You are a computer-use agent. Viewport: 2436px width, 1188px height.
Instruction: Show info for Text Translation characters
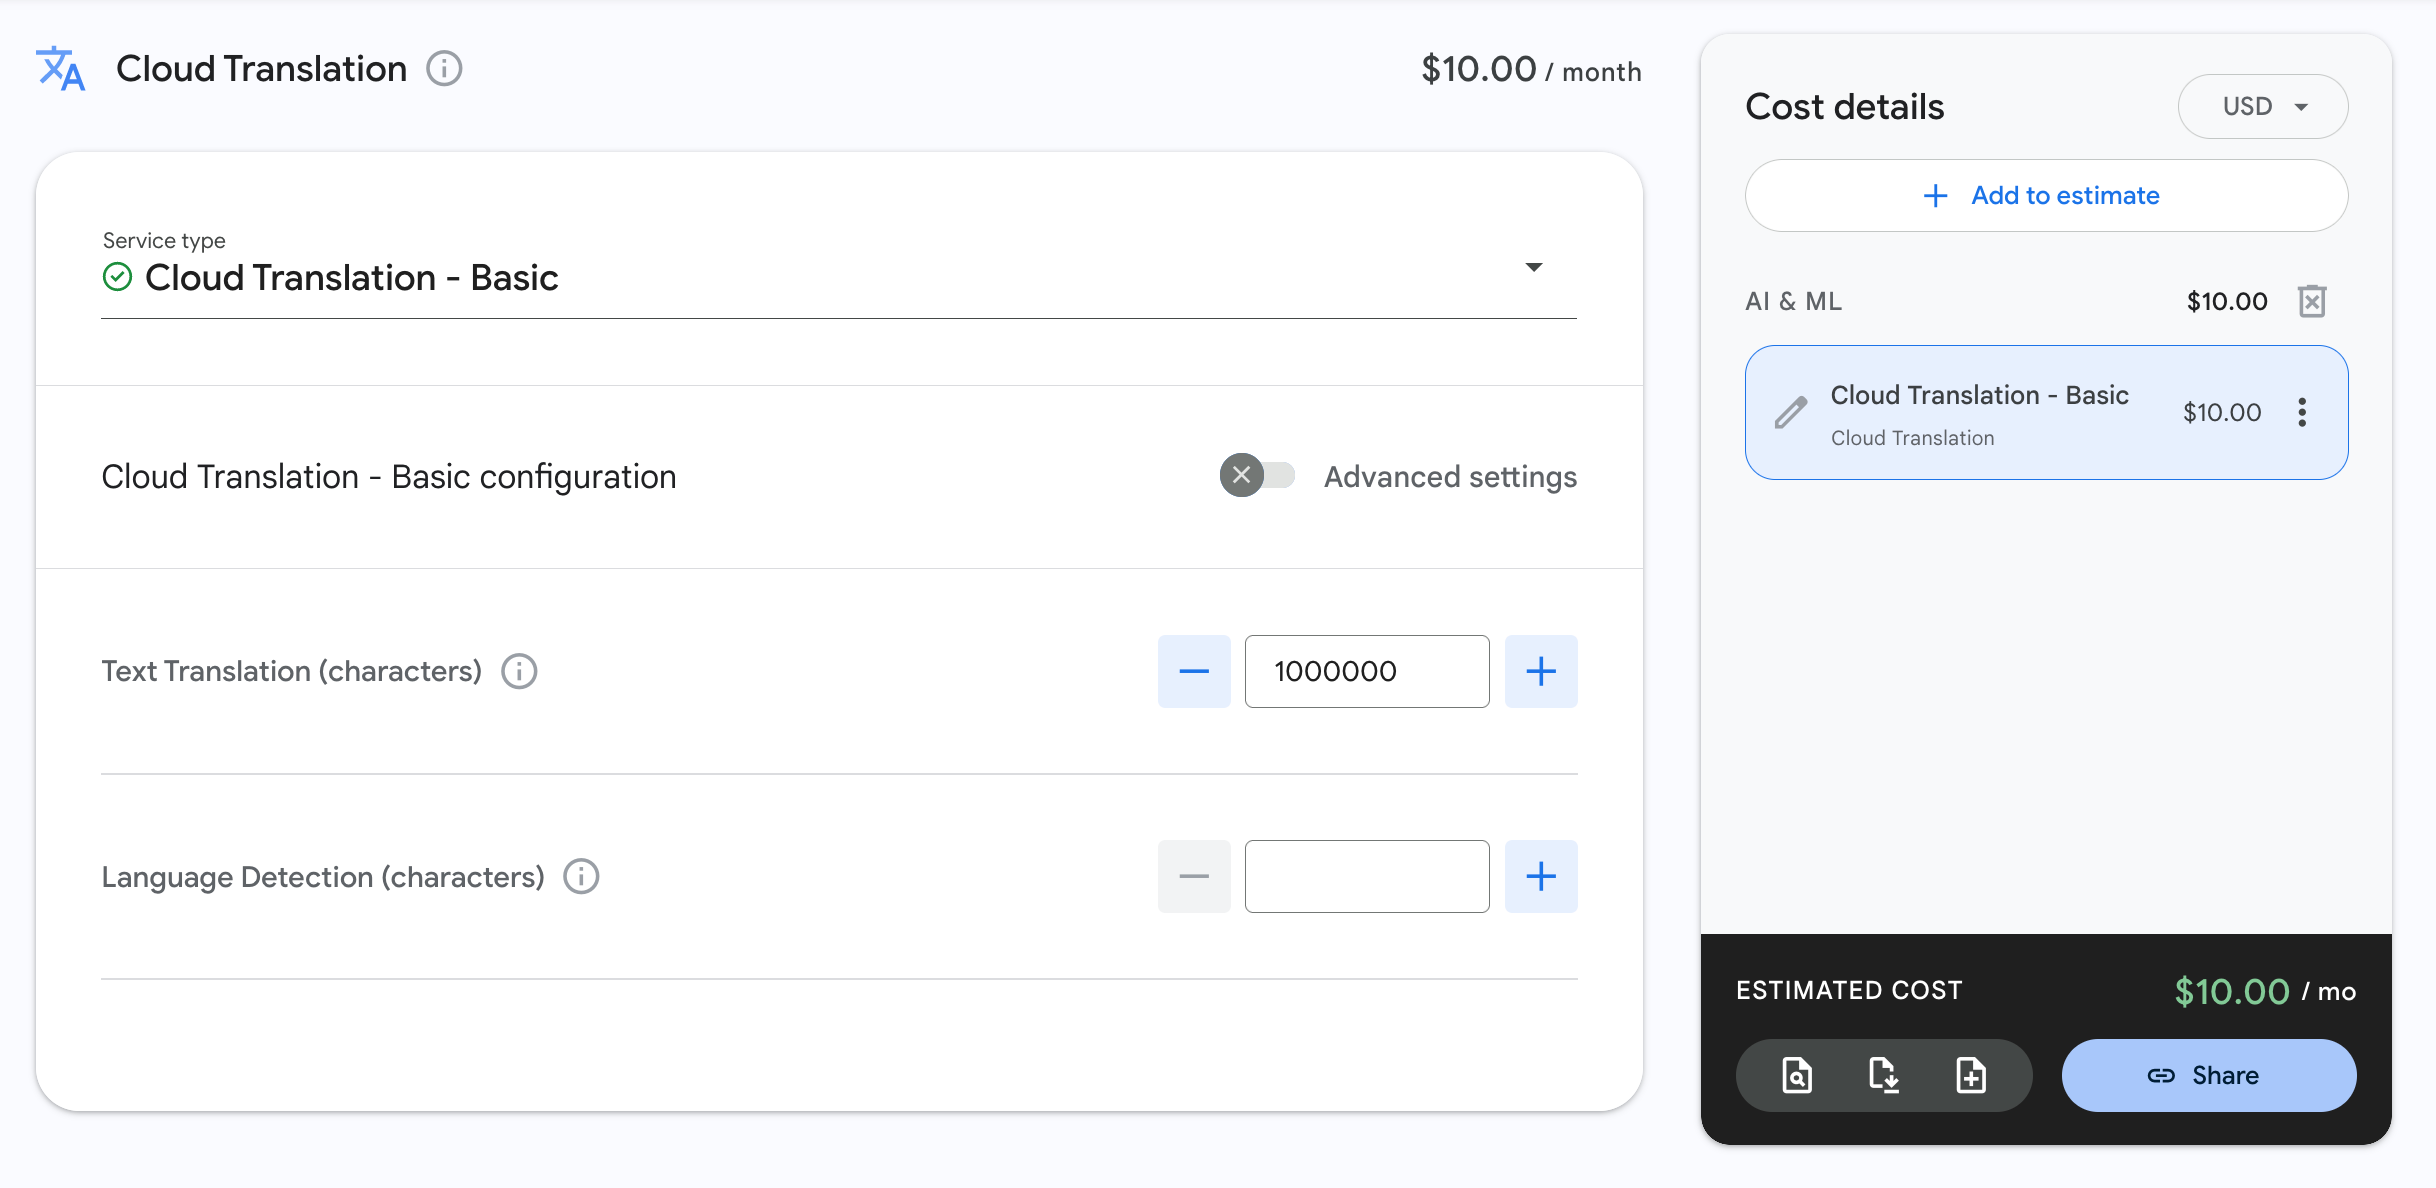point(519,671)
